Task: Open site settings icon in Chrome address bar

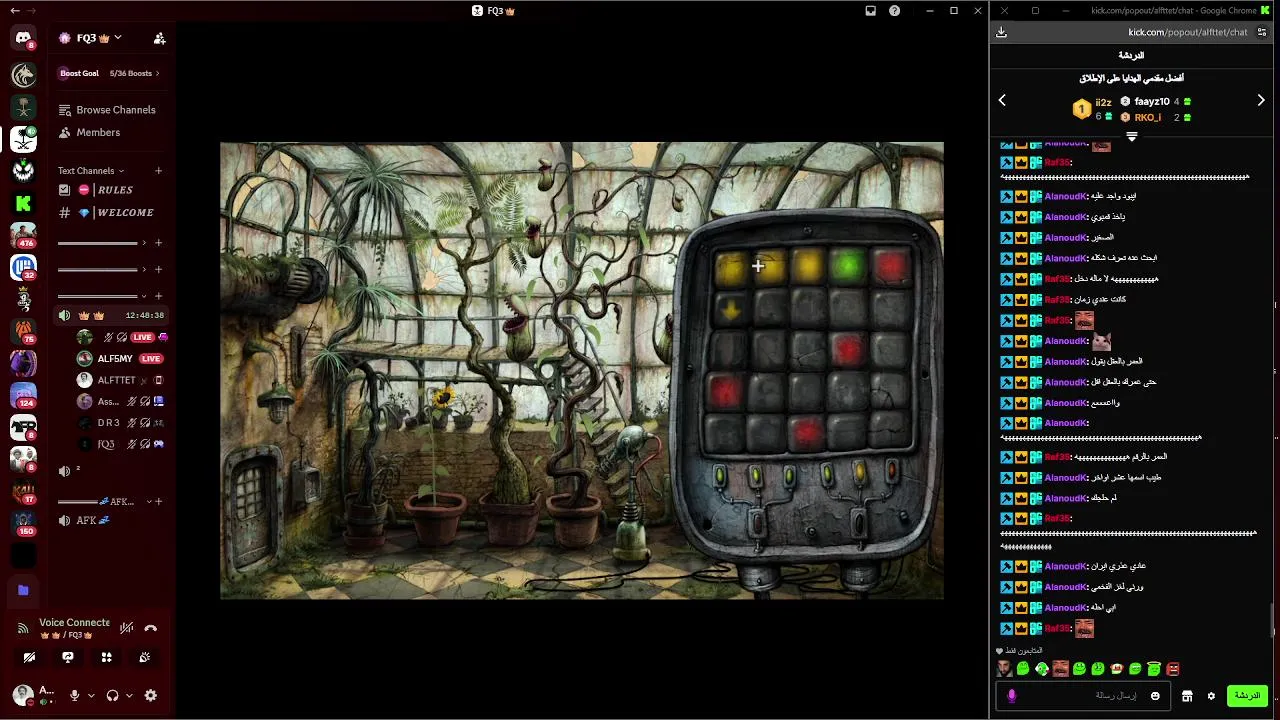Action: coord(1262,32)
